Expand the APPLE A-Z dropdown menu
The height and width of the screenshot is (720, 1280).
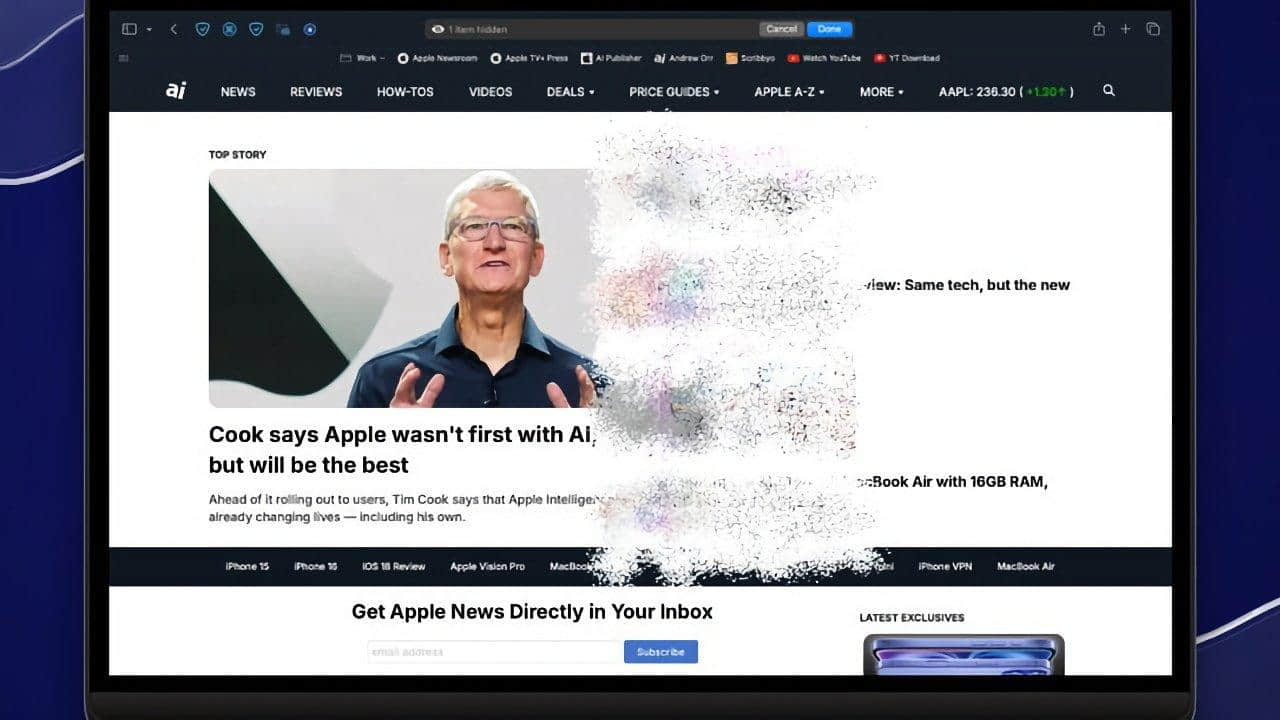pos(789,92)
